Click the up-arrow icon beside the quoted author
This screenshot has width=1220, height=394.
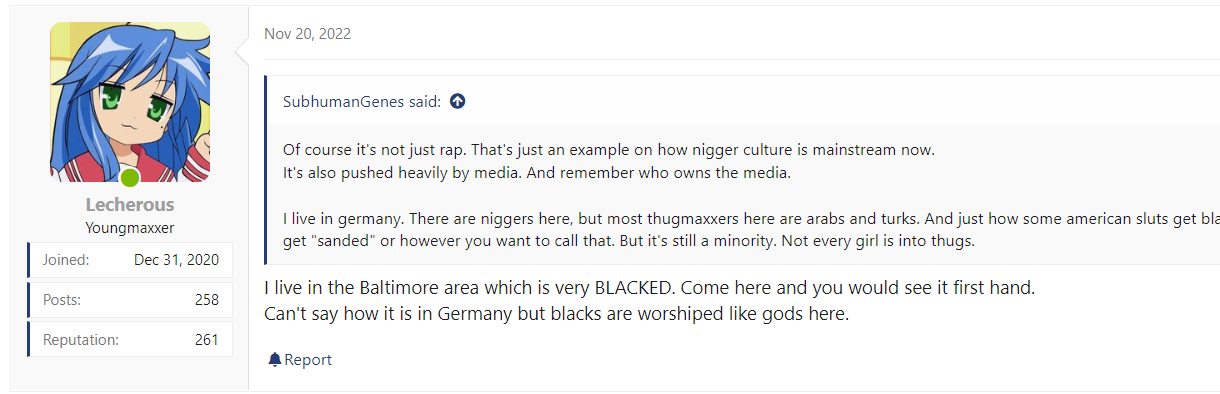click(458, 101)
